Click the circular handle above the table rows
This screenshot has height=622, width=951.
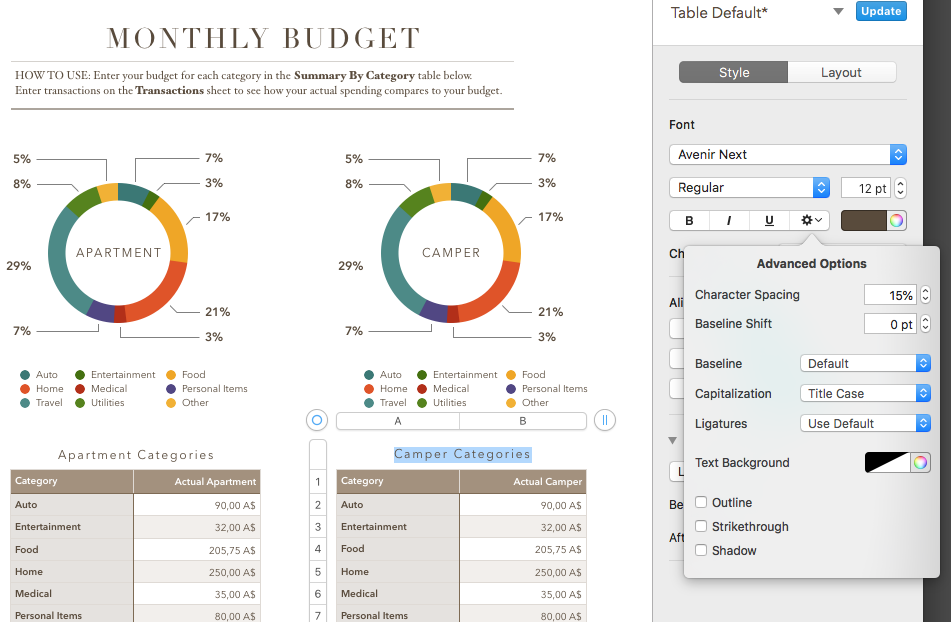click(317, 420)
